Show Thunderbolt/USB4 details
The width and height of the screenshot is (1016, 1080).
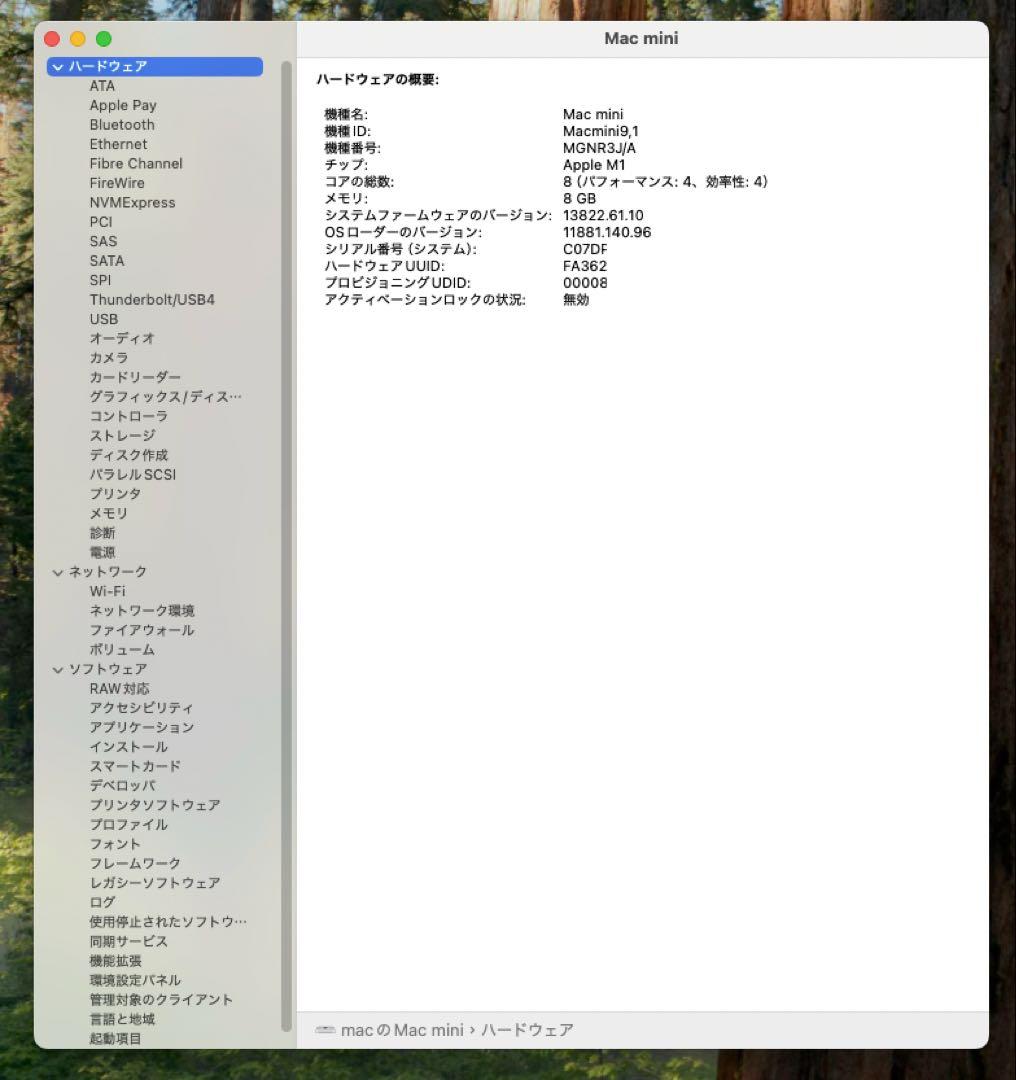tap(152, 300)
